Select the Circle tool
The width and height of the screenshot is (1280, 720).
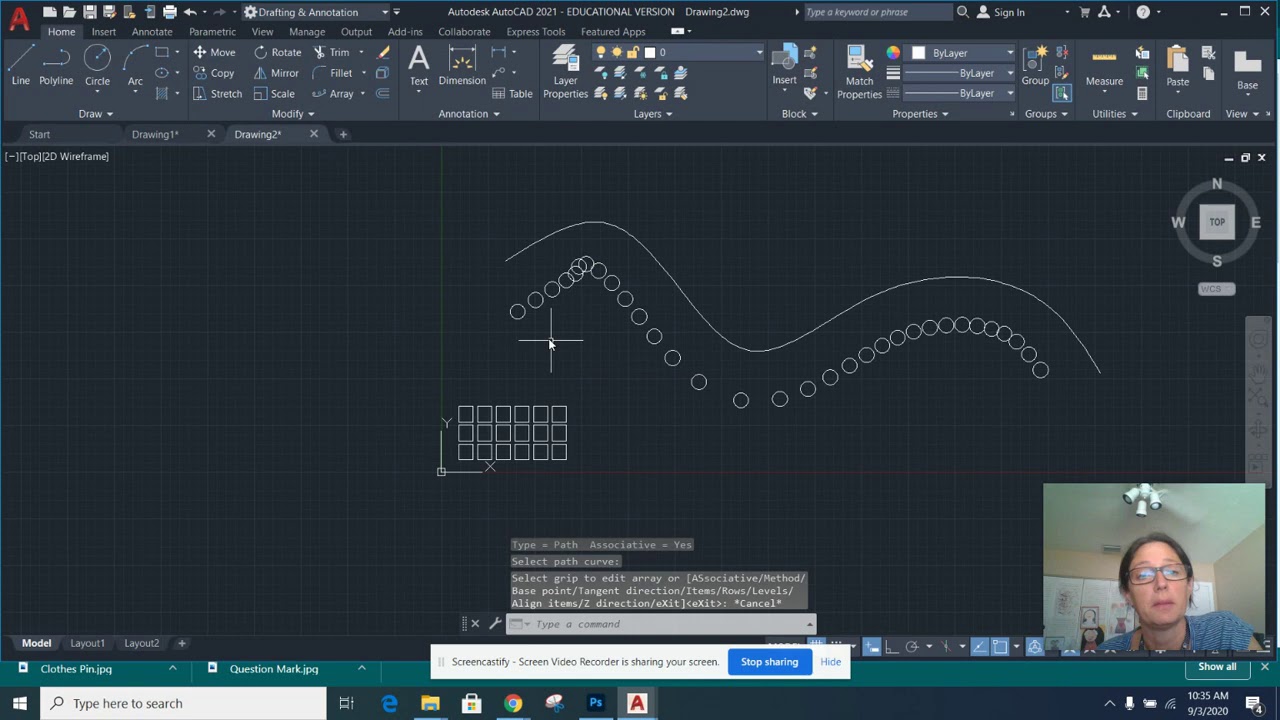coord(97,66)
